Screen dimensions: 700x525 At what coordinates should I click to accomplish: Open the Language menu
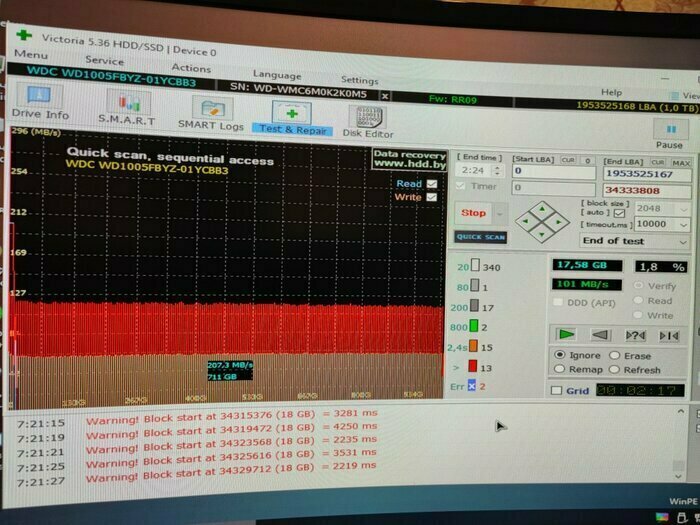[x=277, y=75]
